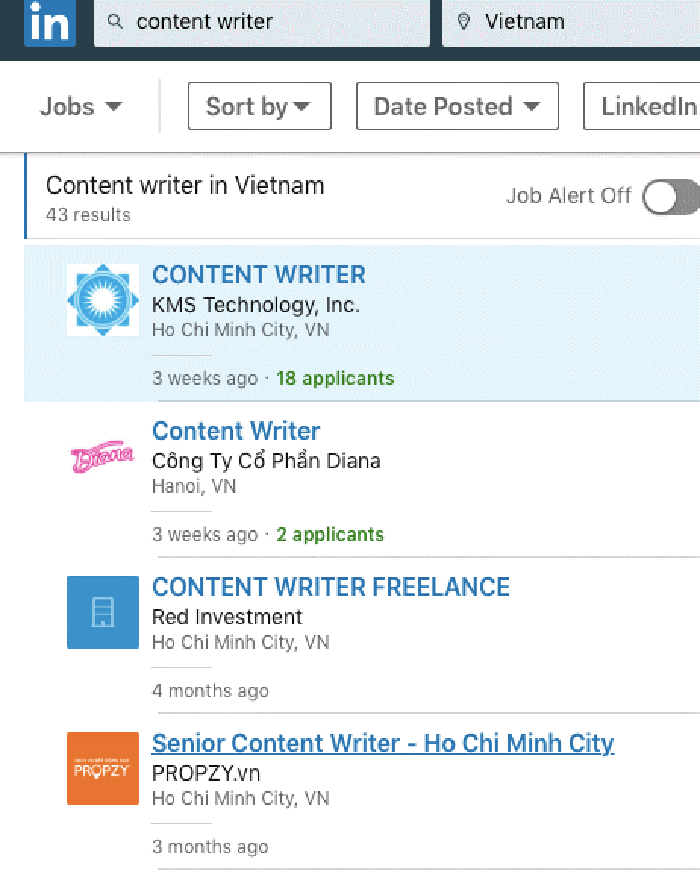The height and width of the screenshot is (870, 700).
Task: Focus the Vietnam location field
Action: coord(571,22)
